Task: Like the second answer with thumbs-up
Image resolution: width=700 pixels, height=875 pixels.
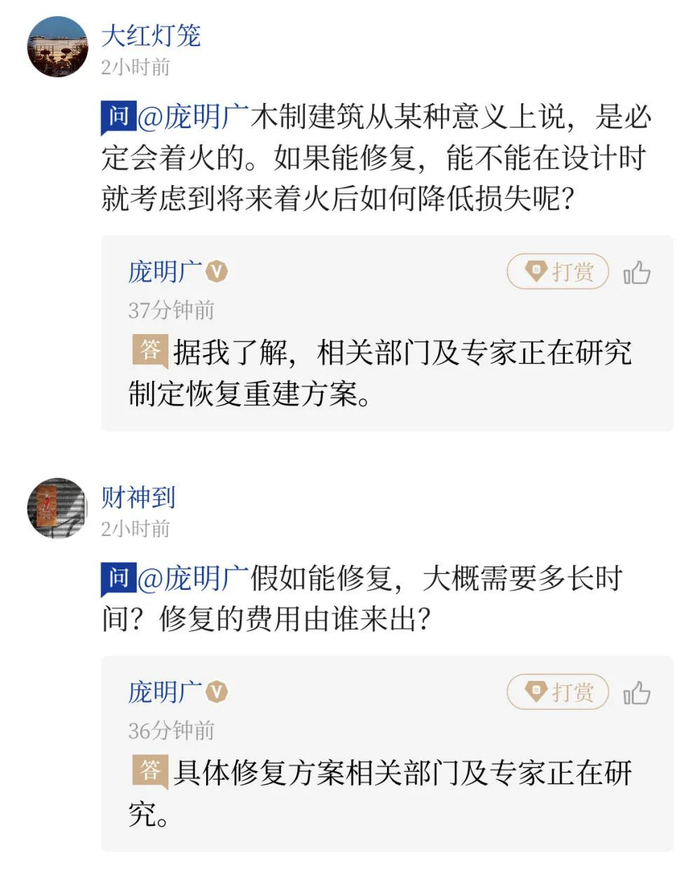Action: pyautogui.click(x=637, y=693)
